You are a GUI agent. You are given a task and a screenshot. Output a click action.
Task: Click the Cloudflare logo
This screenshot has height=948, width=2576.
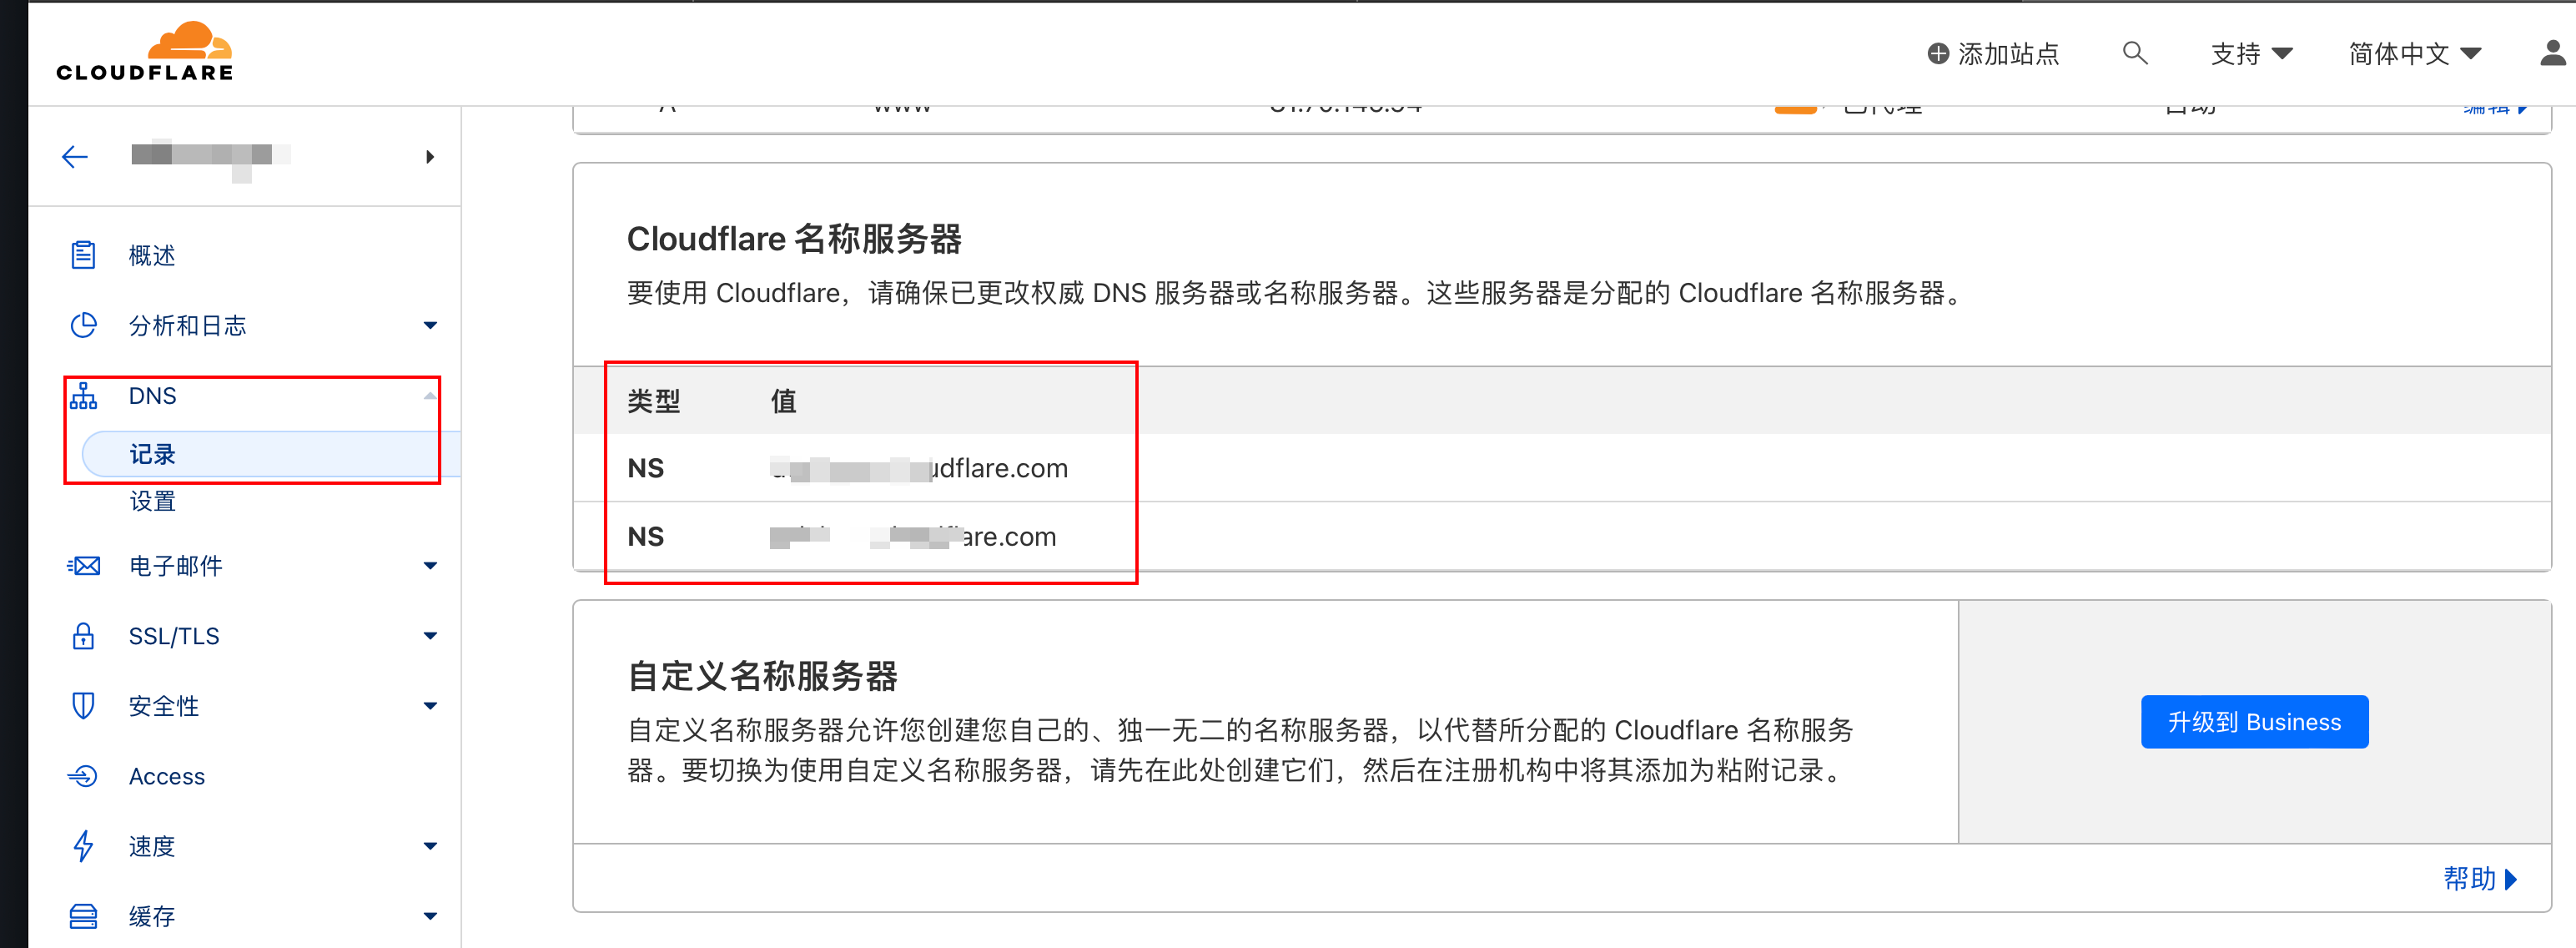(145, 52)
